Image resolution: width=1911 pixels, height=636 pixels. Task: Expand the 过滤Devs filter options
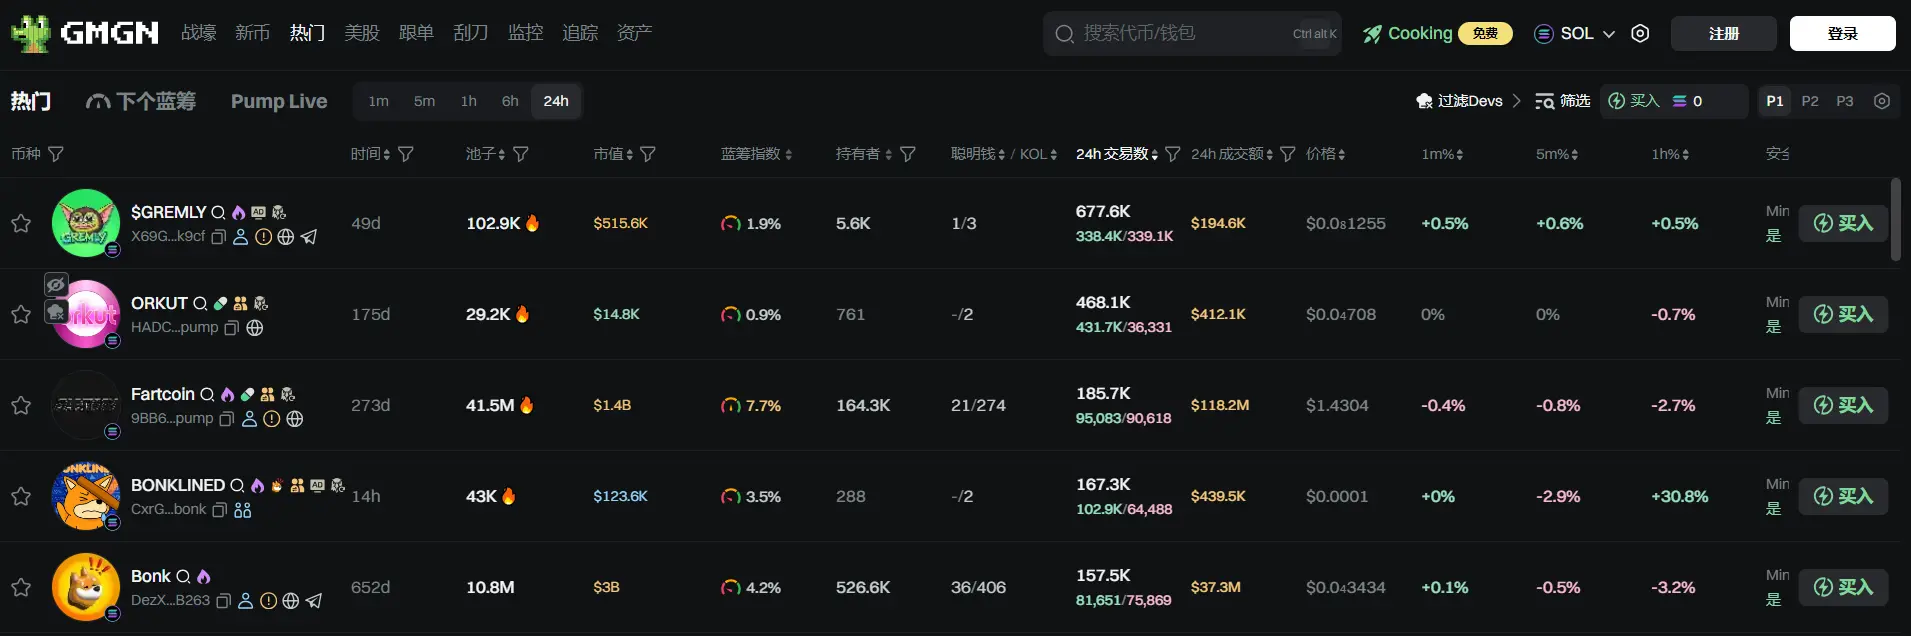pyautogui.click(x=1469, y=101)
